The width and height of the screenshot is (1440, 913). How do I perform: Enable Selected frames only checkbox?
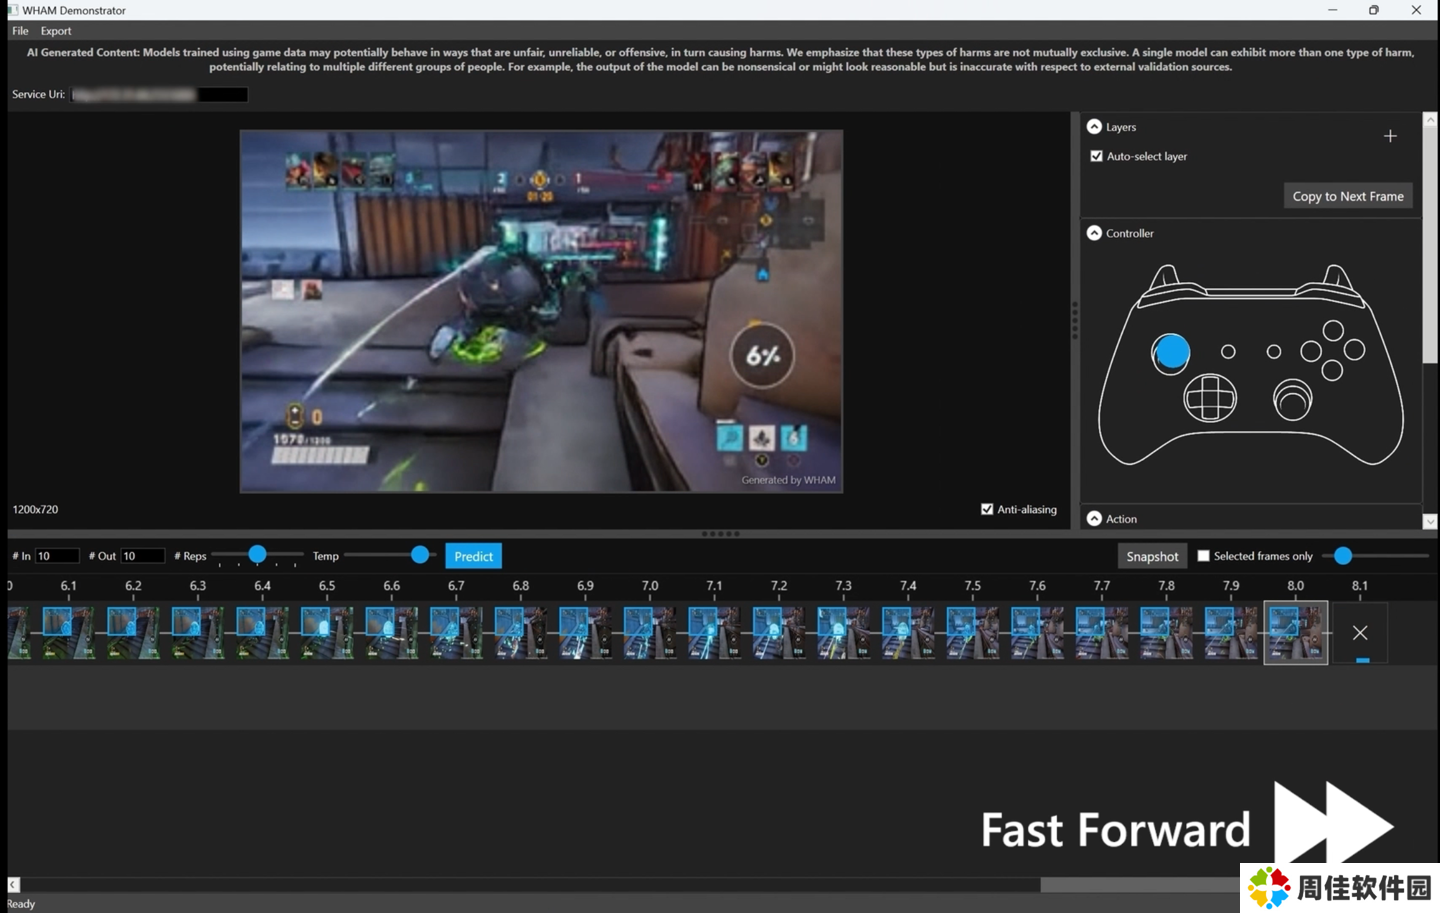[x=1203, y=556]
